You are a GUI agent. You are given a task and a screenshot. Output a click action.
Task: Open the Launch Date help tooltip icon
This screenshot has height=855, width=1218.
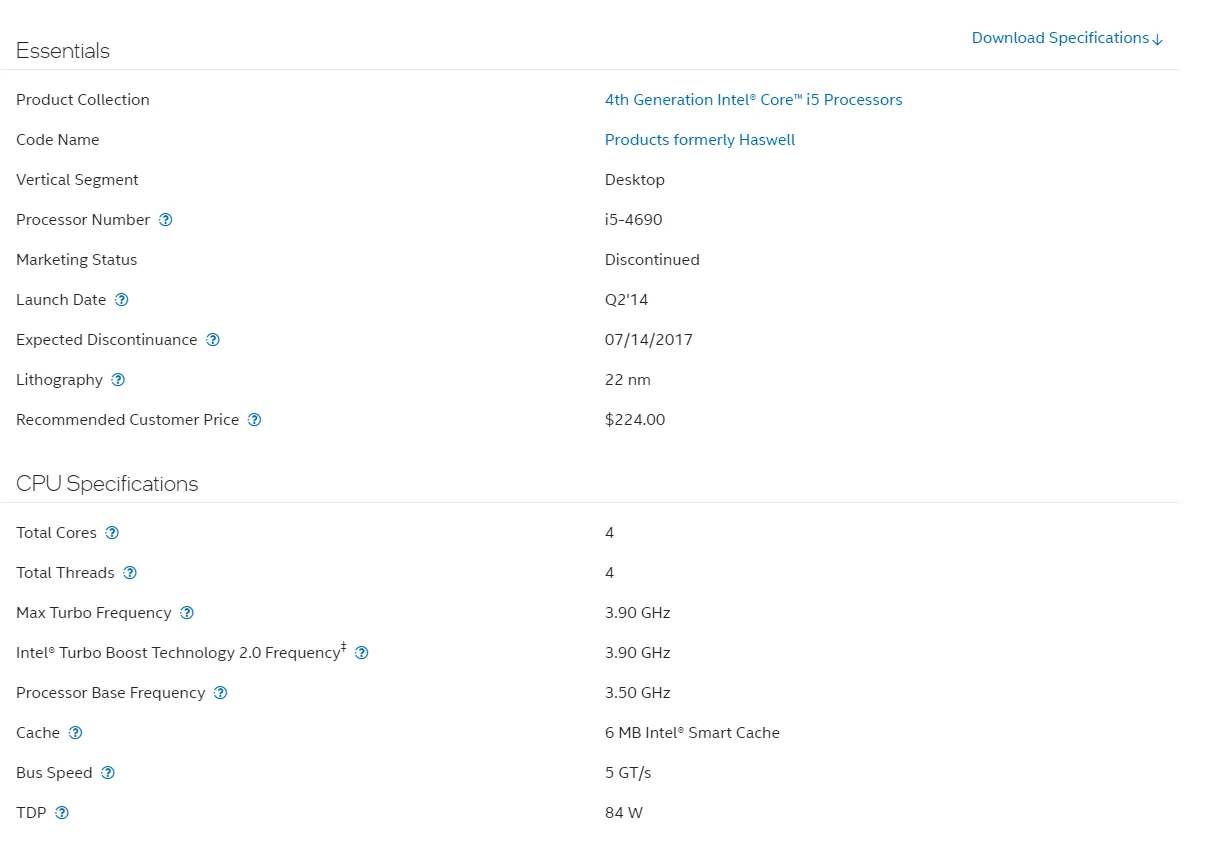(122, 300)
